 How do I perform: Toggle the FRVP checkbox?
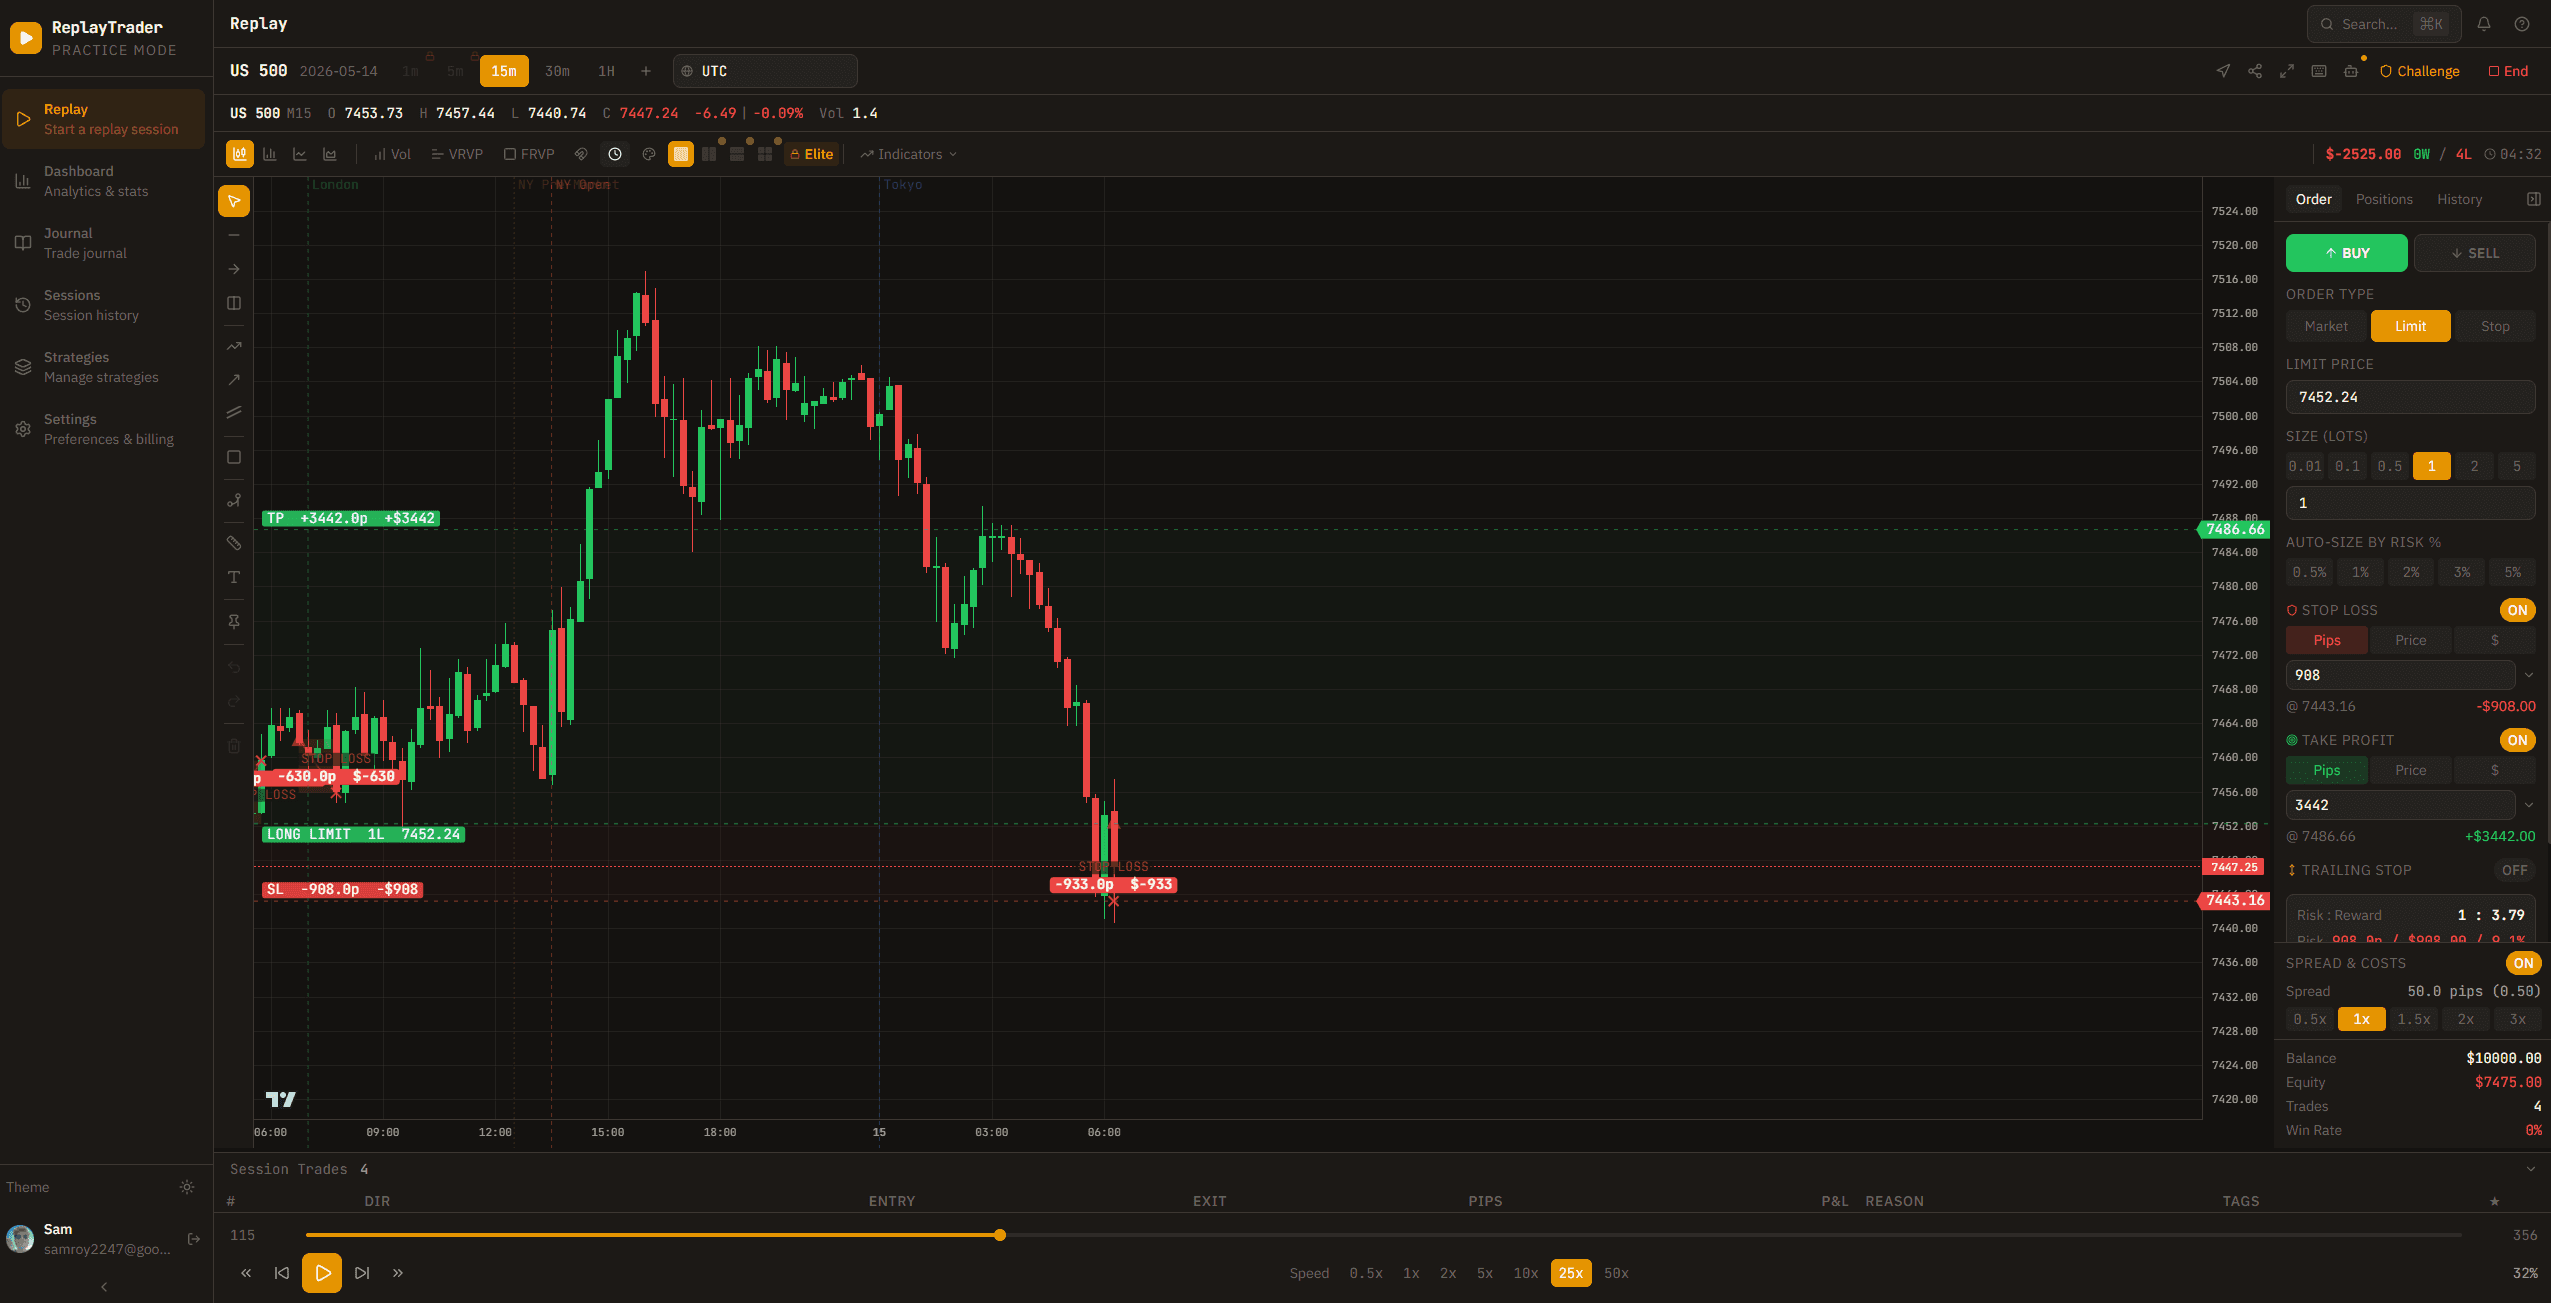[529, 154]
